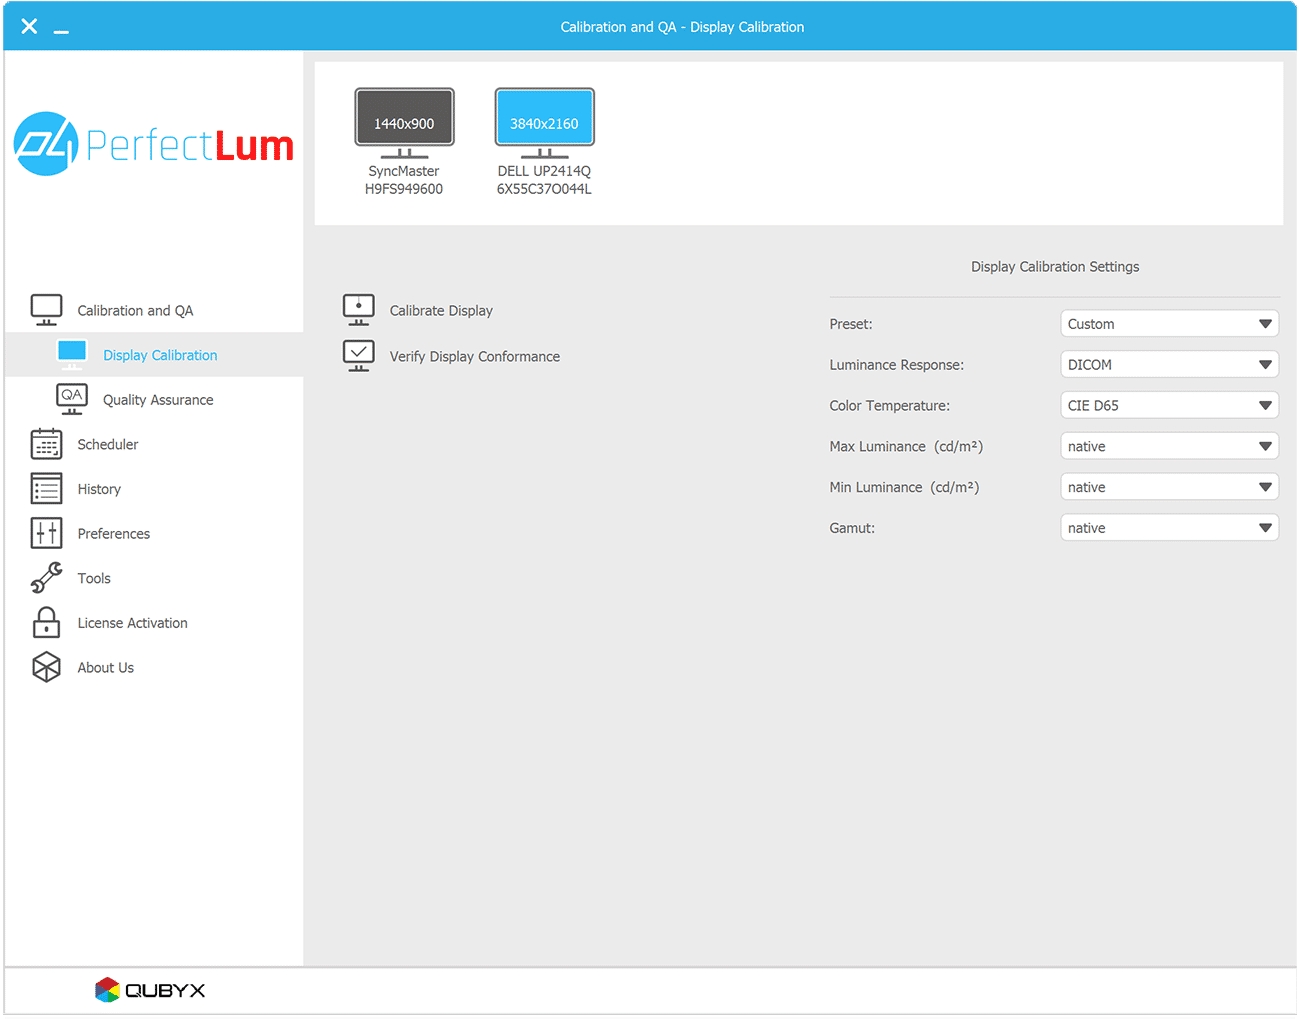
Task: Open the Tools page
Action: coord(94,578)
